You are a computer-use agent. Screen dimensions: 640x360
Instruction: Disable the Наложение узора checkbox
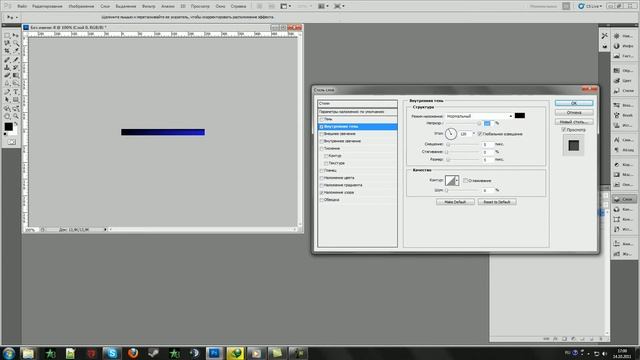click(321, 193)
